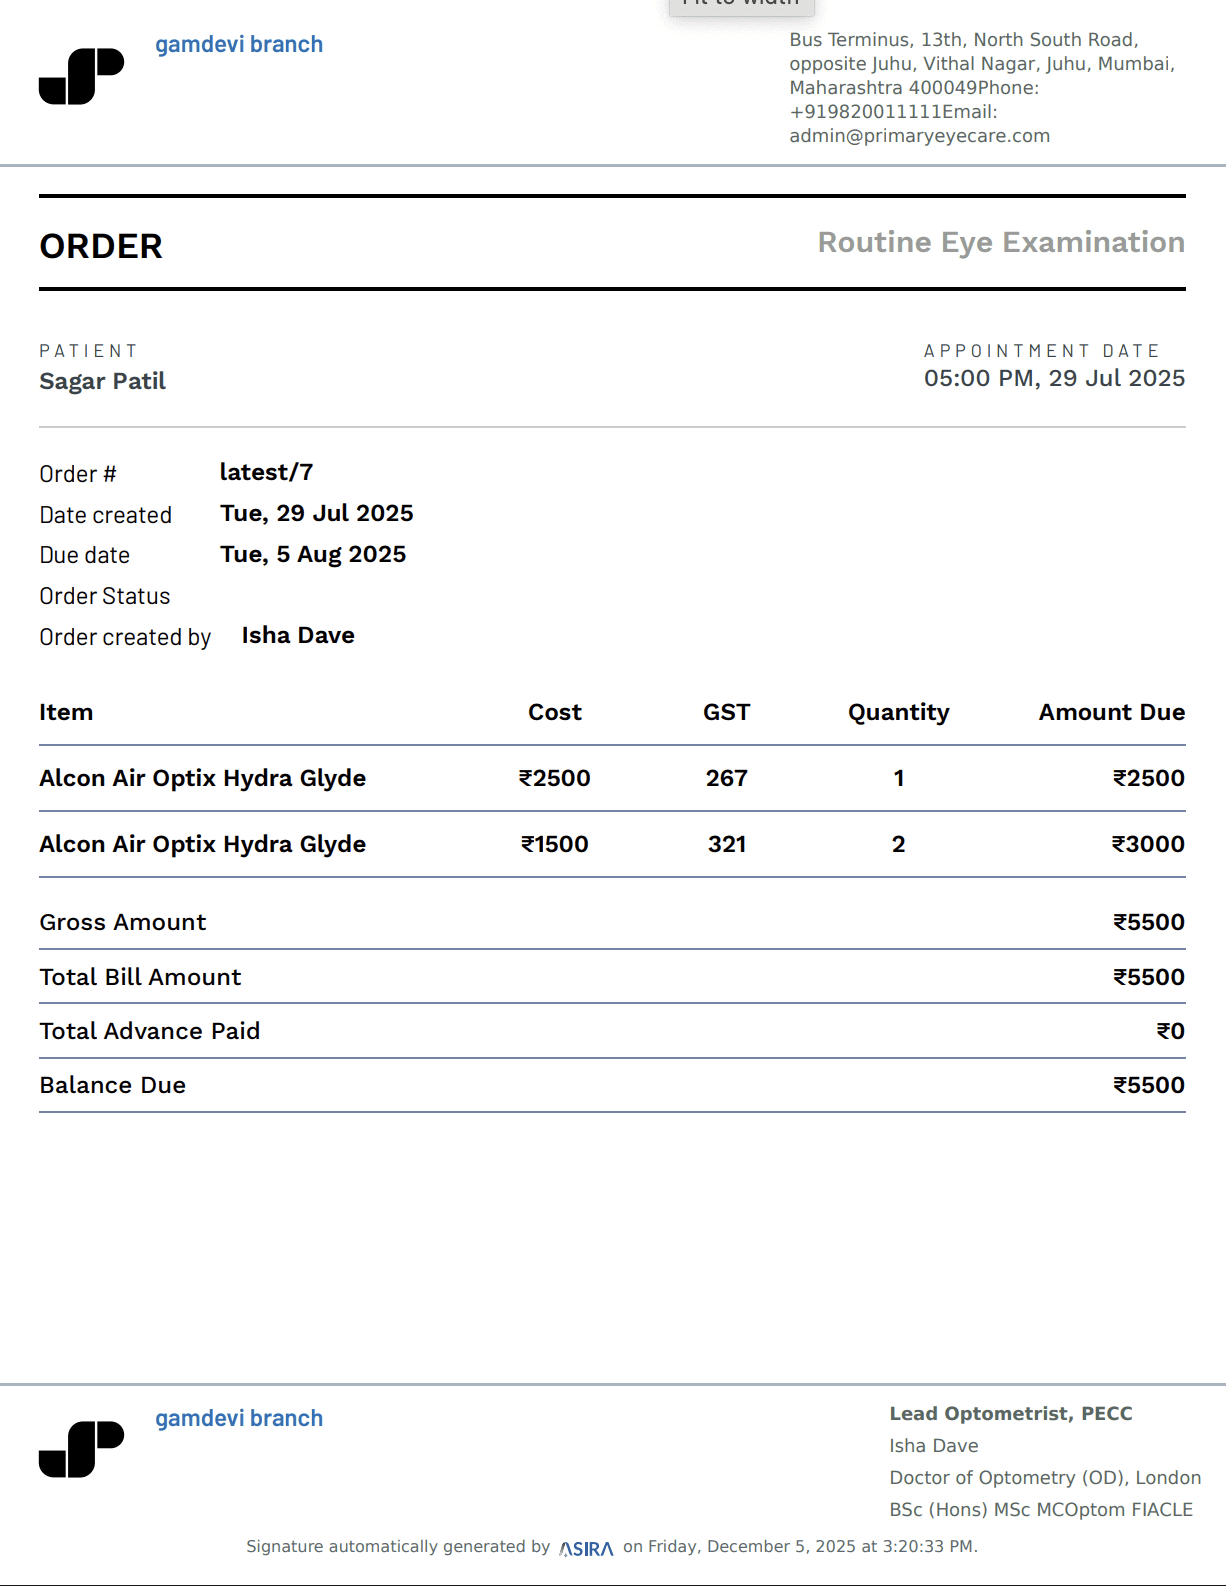Select order creator Isha Dave

pyautogui.click(x=298, y=636)
